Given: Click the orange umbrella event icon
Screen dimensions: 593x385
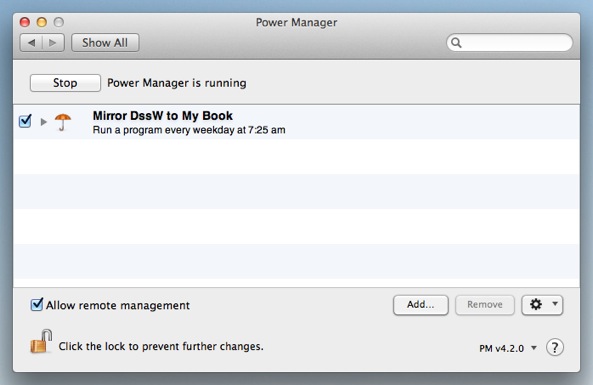Looking at the screenshot, I should pyautogui.click(x=63, y=122).
